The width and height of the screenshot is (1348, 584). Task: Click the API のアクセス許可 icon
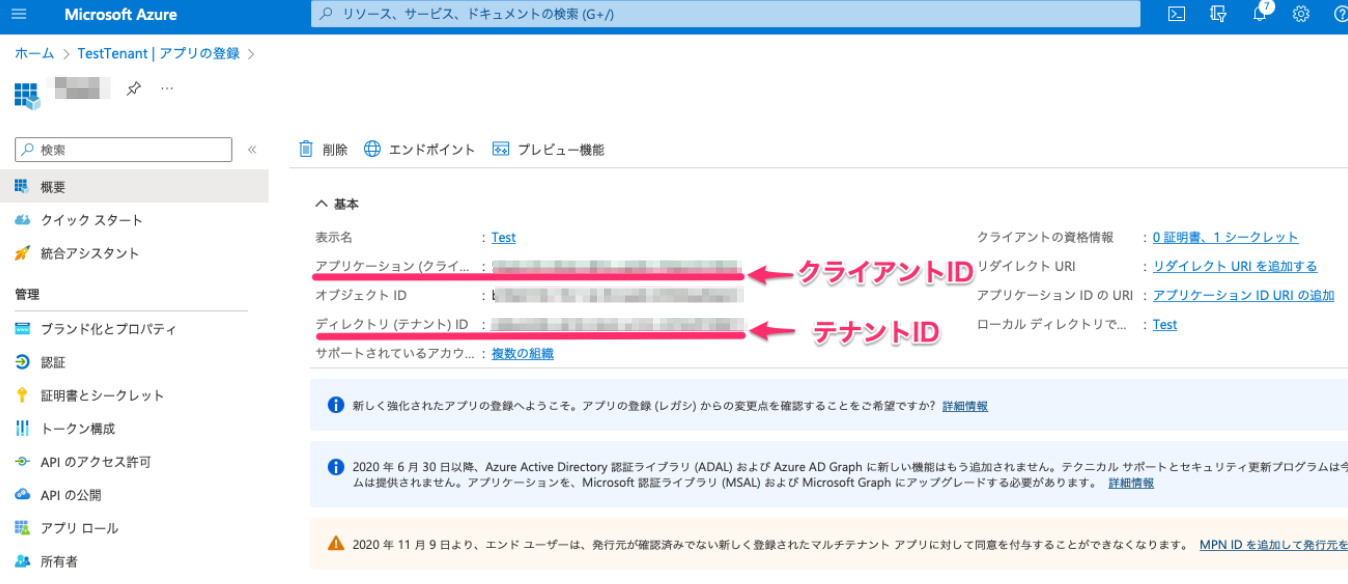pyautogui.click(x=22, y=461)
